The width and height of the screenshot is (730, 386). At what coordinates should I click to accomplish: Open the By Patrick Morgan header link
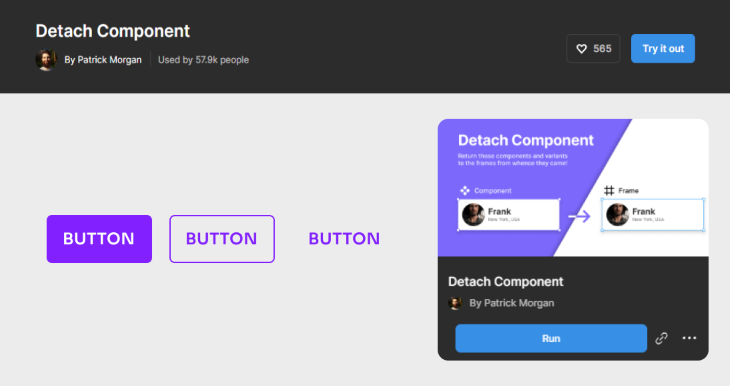103,60
